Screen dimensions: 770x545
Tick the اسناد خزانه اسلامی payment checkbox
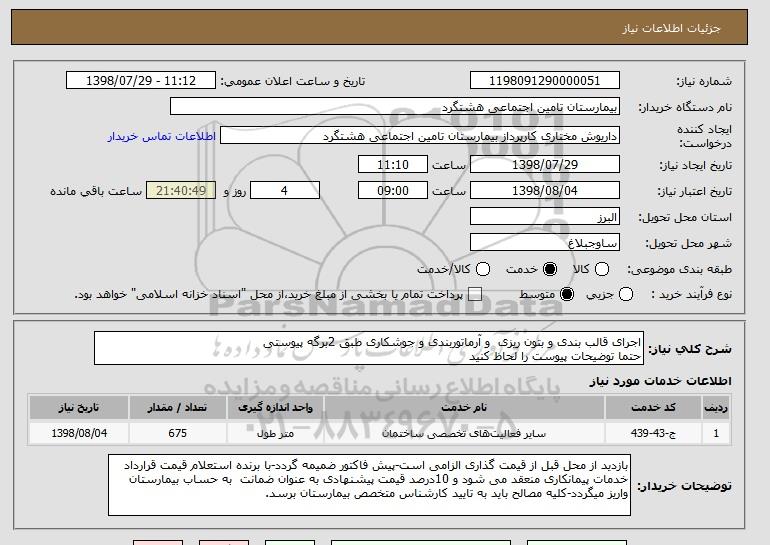(x=475, y=294)
